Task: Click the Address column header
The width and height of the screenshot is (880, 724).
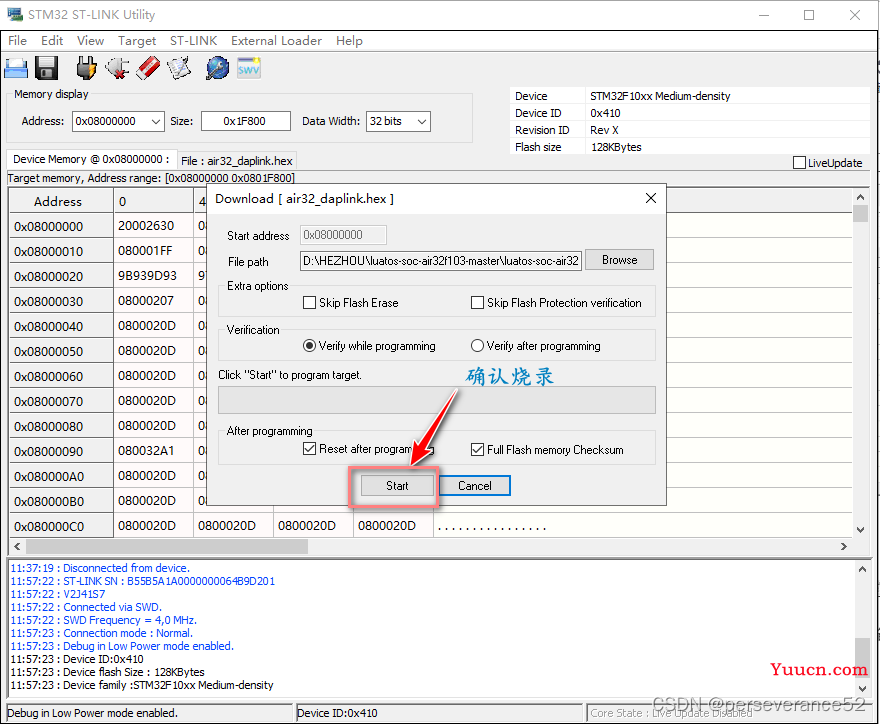Action: tap(61, 201)
